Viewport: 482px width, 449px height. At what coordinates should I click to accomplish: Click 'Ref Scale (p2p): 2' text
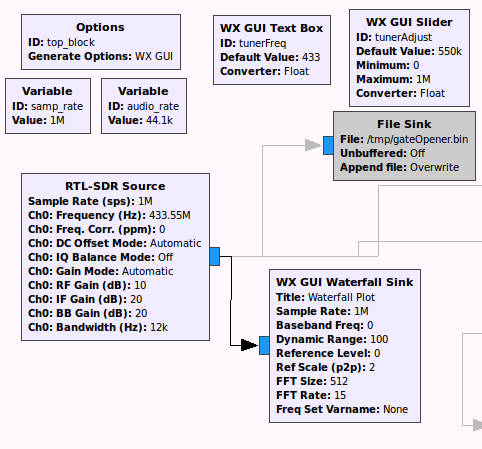point(326,367)
